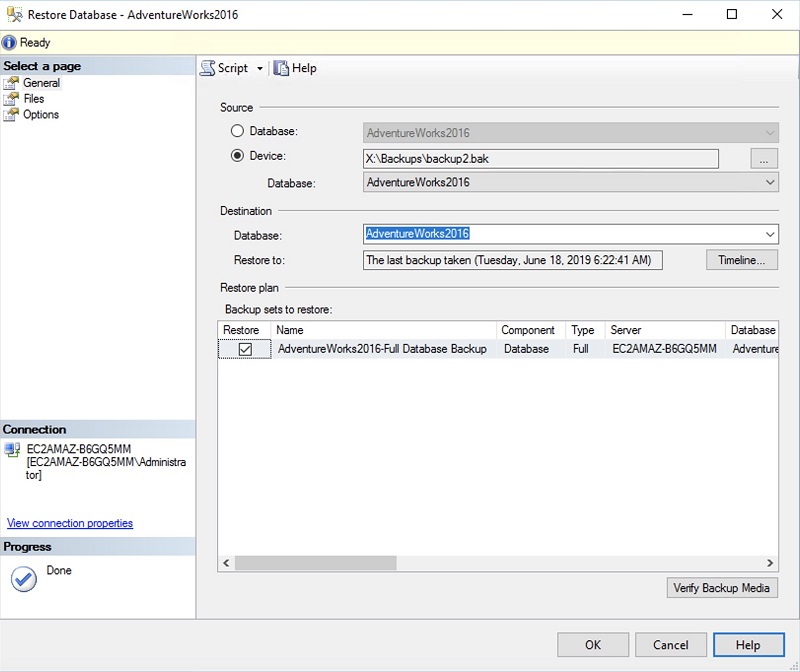The height and width of the screenshot is (672, 800).
Task: Click the Ready information icon
Action: click(9, 42)
